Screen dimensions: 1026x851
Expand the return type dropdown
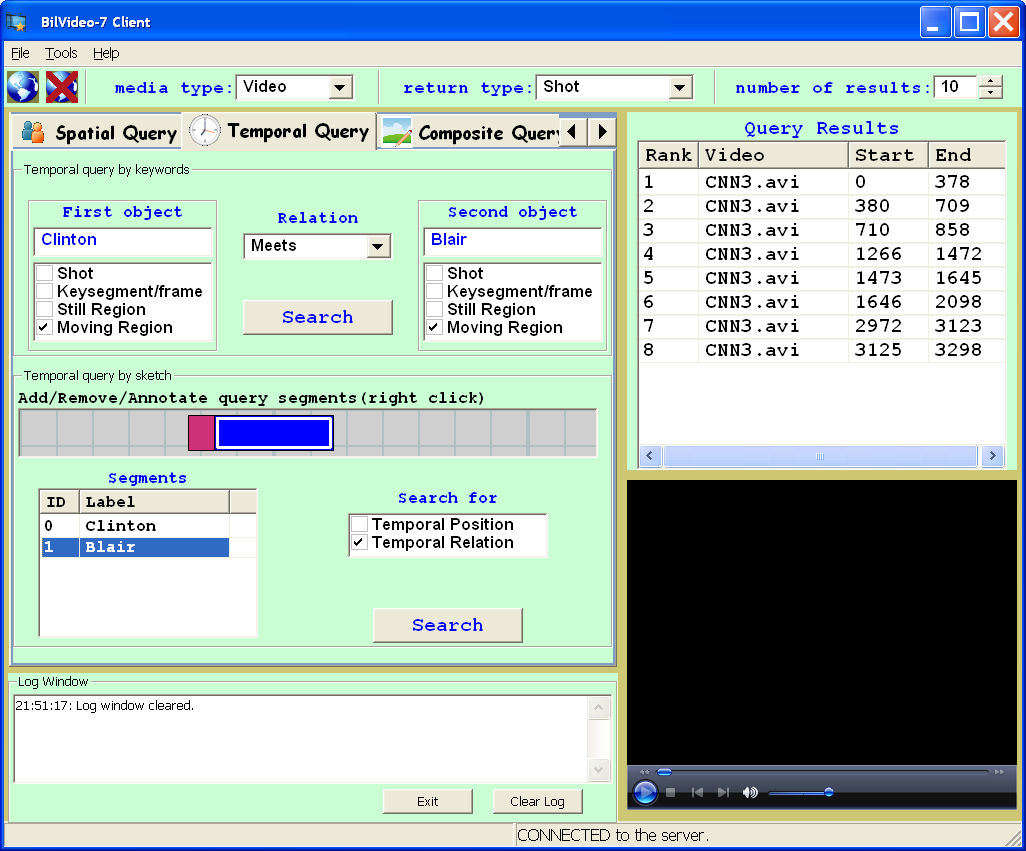coord(680,88)
